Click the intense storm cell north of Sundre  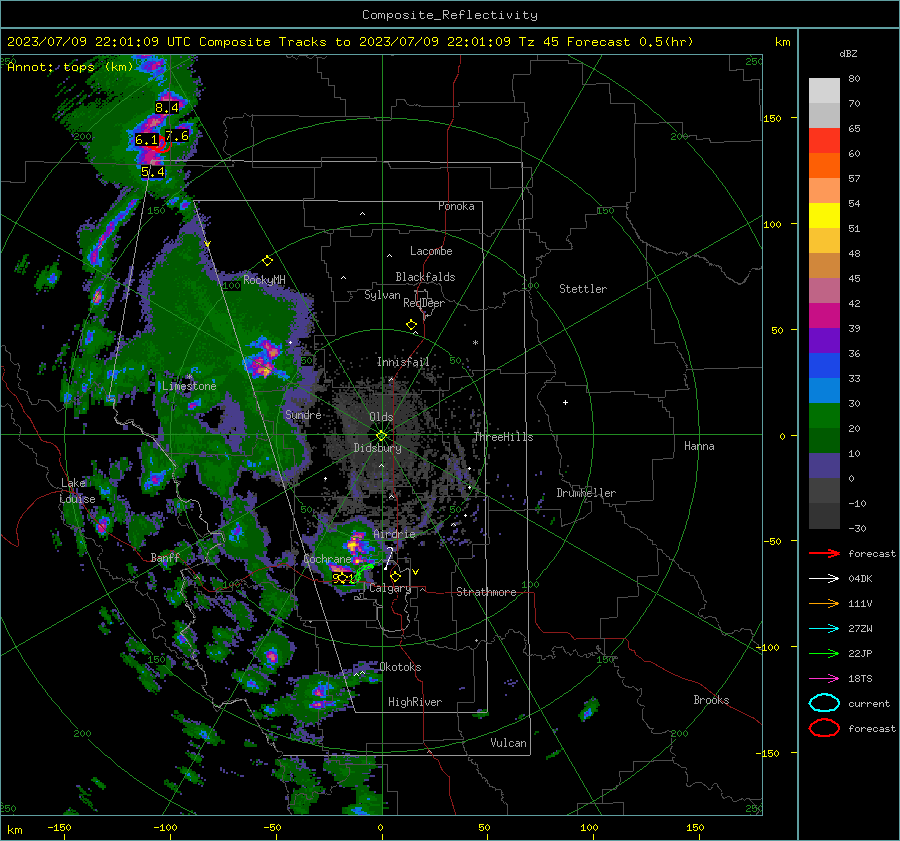pyautogui.click(x=264, y=357)
